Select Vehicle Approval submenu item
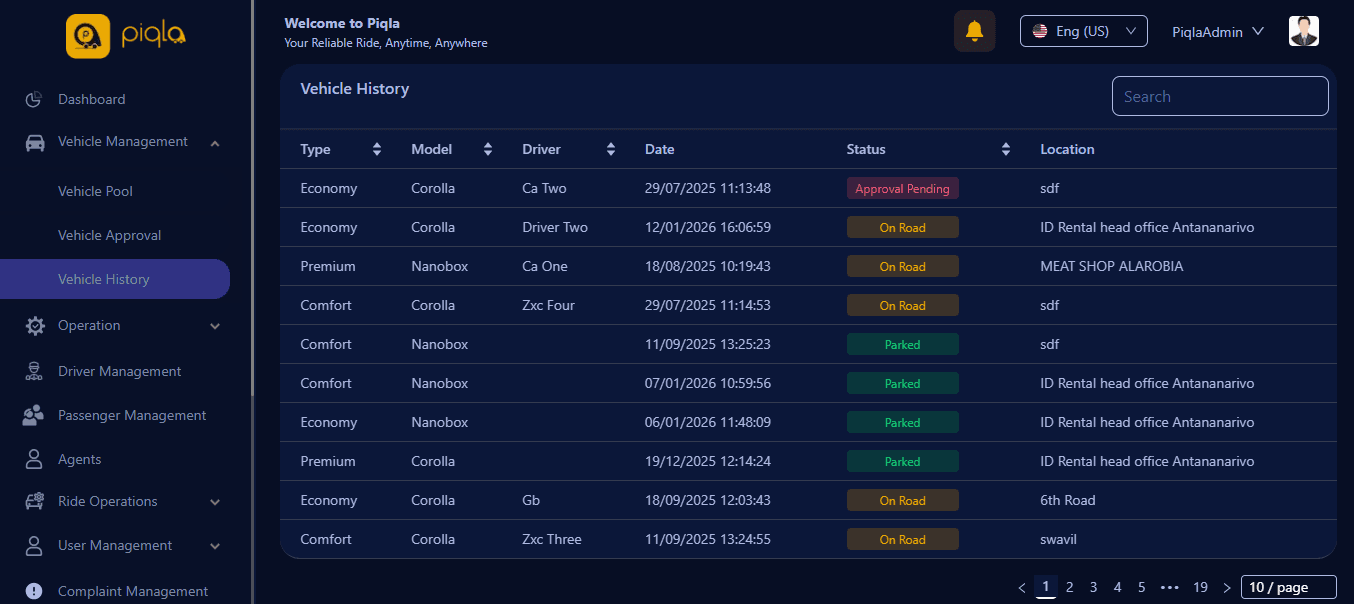This screenshot has width=1354, height=604. pos(109,235)
